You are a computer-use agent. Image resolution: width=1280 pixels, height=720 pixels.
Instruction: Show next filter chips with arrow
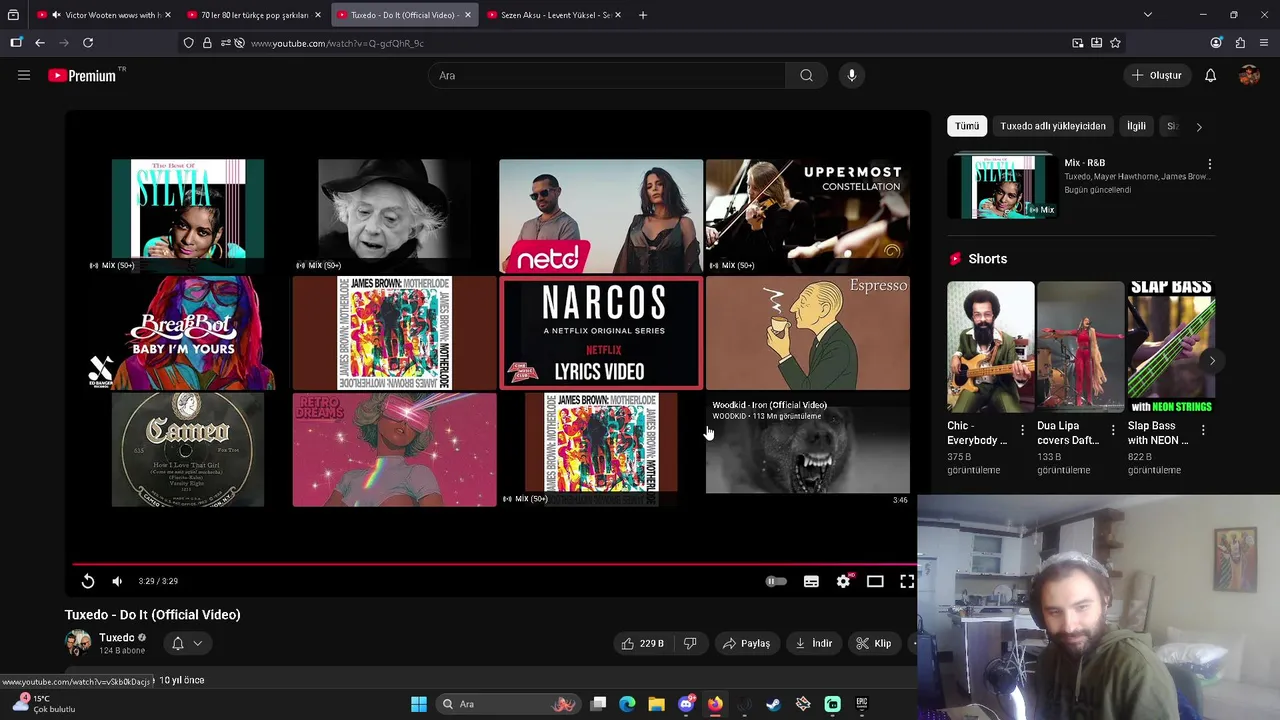(1199, 126)
